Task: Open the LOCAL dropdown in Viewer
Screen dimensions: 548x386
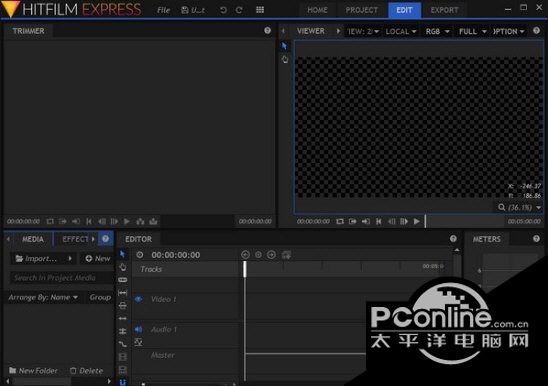Action: pos(401,31)
